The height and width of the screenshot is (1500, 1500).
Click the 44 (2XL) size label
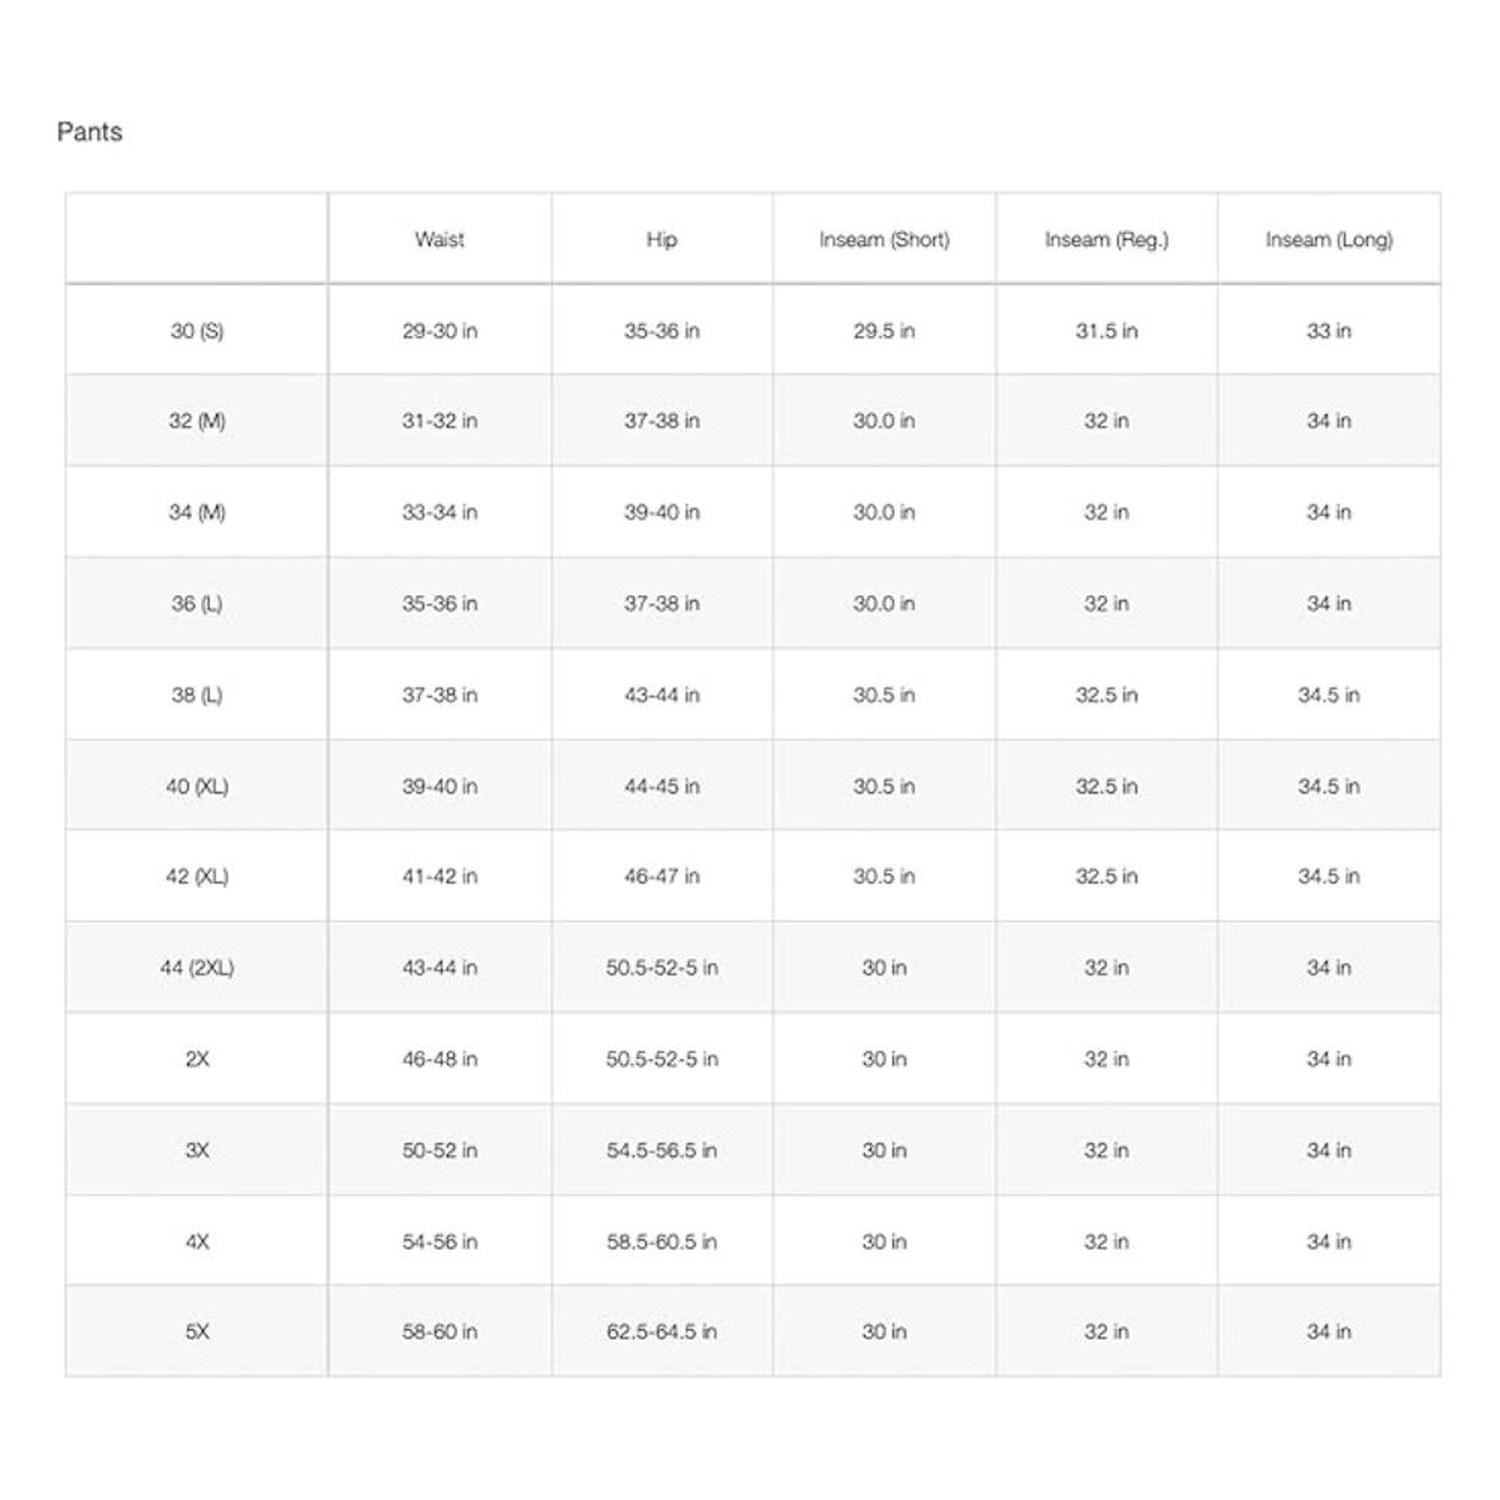pos(197,968)
